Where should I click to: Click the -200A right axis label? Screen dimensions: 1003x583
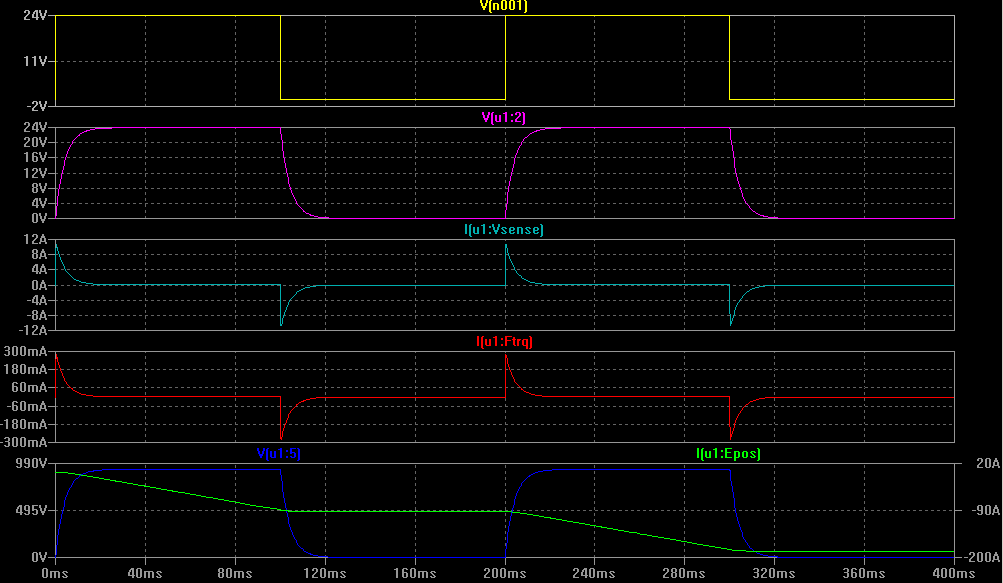click(x=980, y=557)
